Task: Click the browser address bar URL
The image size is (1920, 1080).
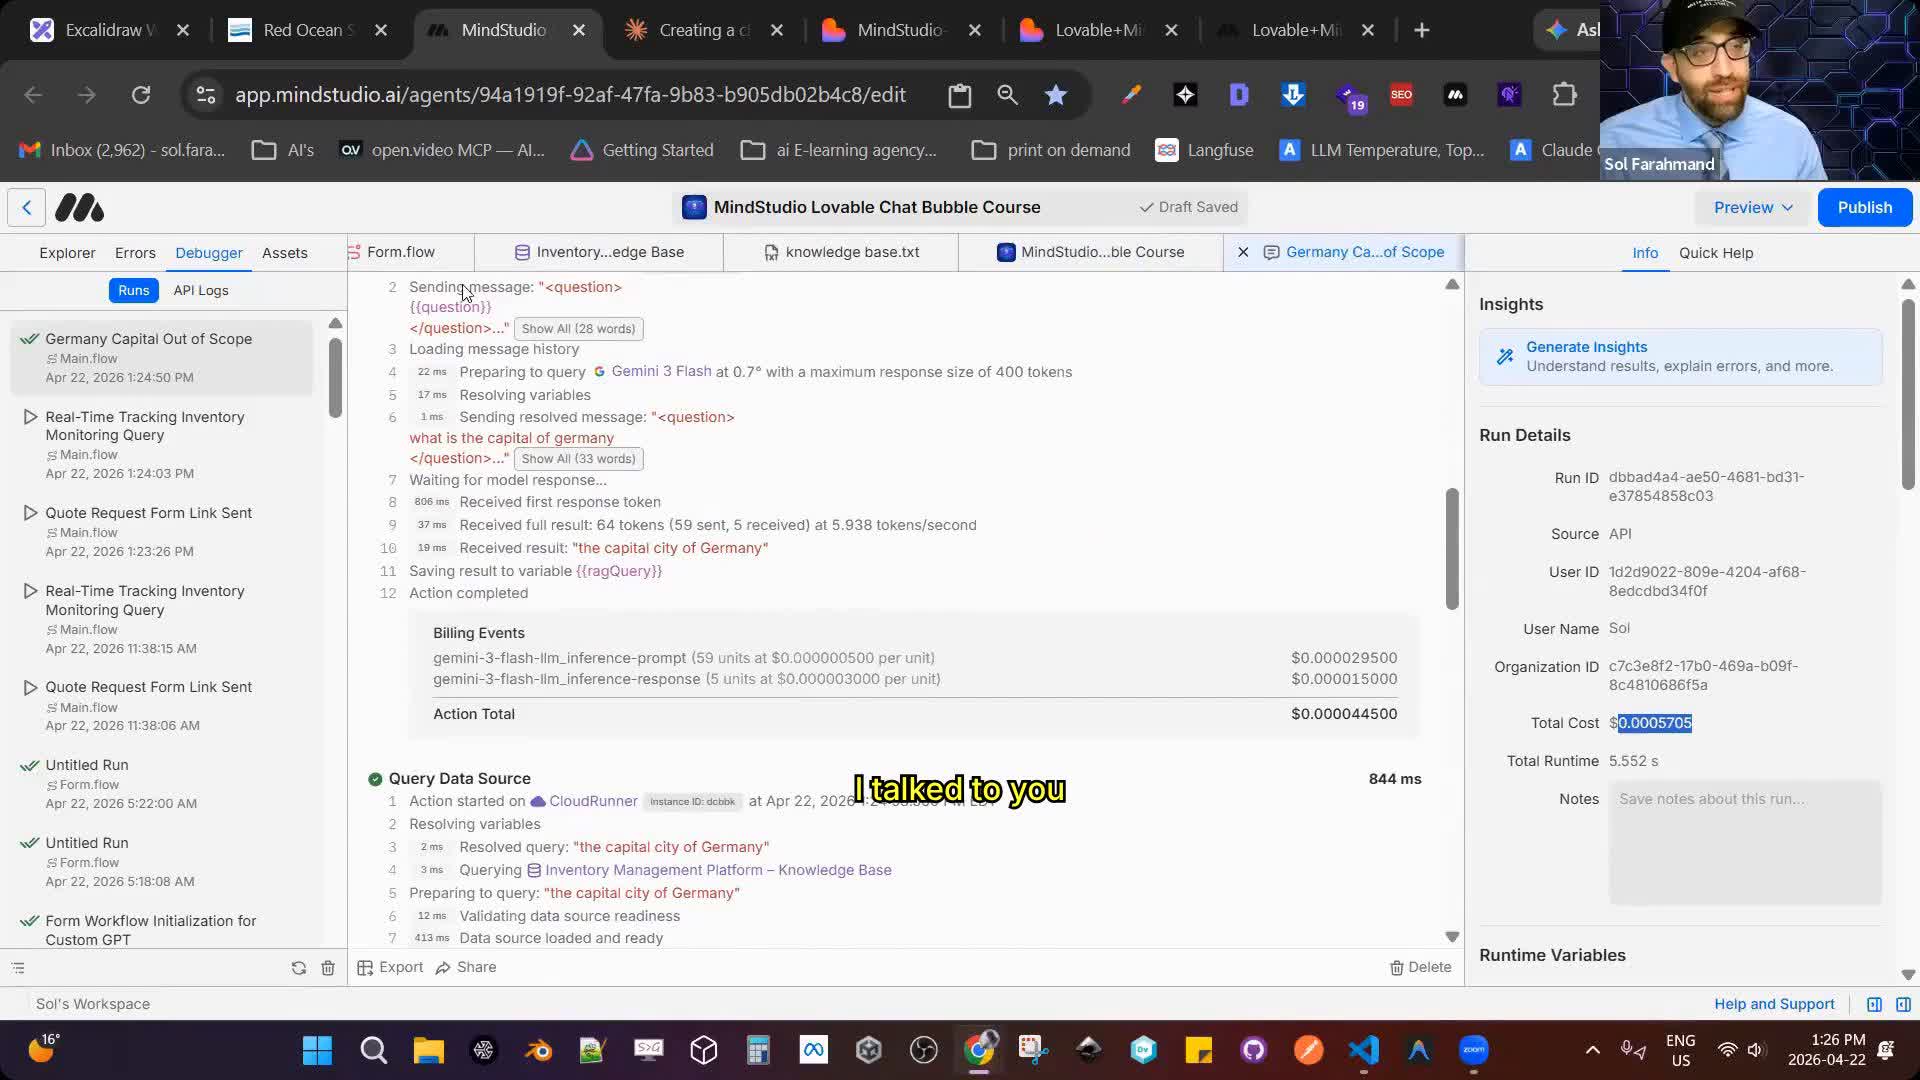Action: pyautogui.click(x=570, y=95)
